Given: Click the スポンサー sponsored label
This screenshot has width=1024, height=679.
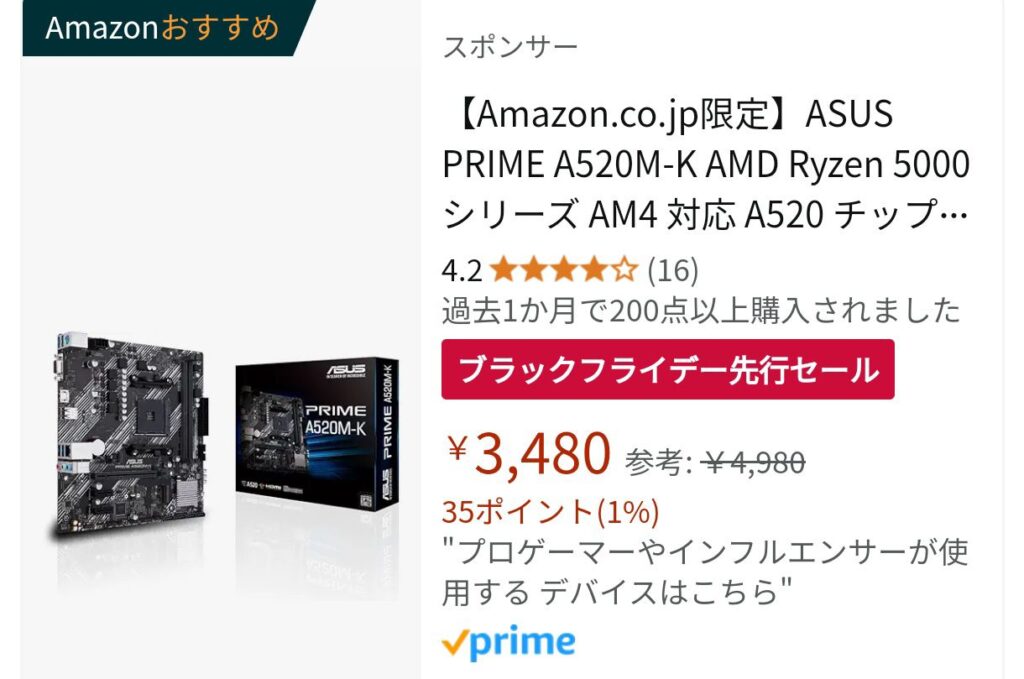Looking at the screenshot, I should pos(510,47).
